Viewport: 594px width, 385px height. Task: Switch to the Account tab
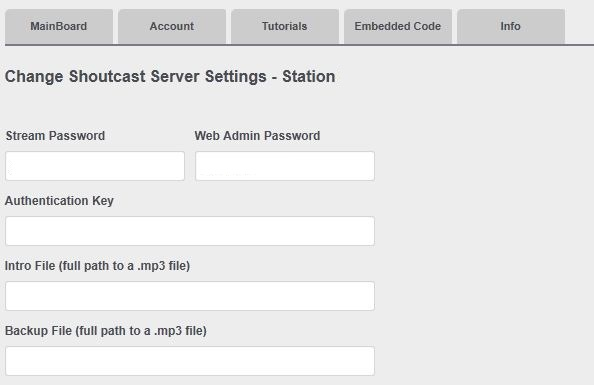coord(172,27)
